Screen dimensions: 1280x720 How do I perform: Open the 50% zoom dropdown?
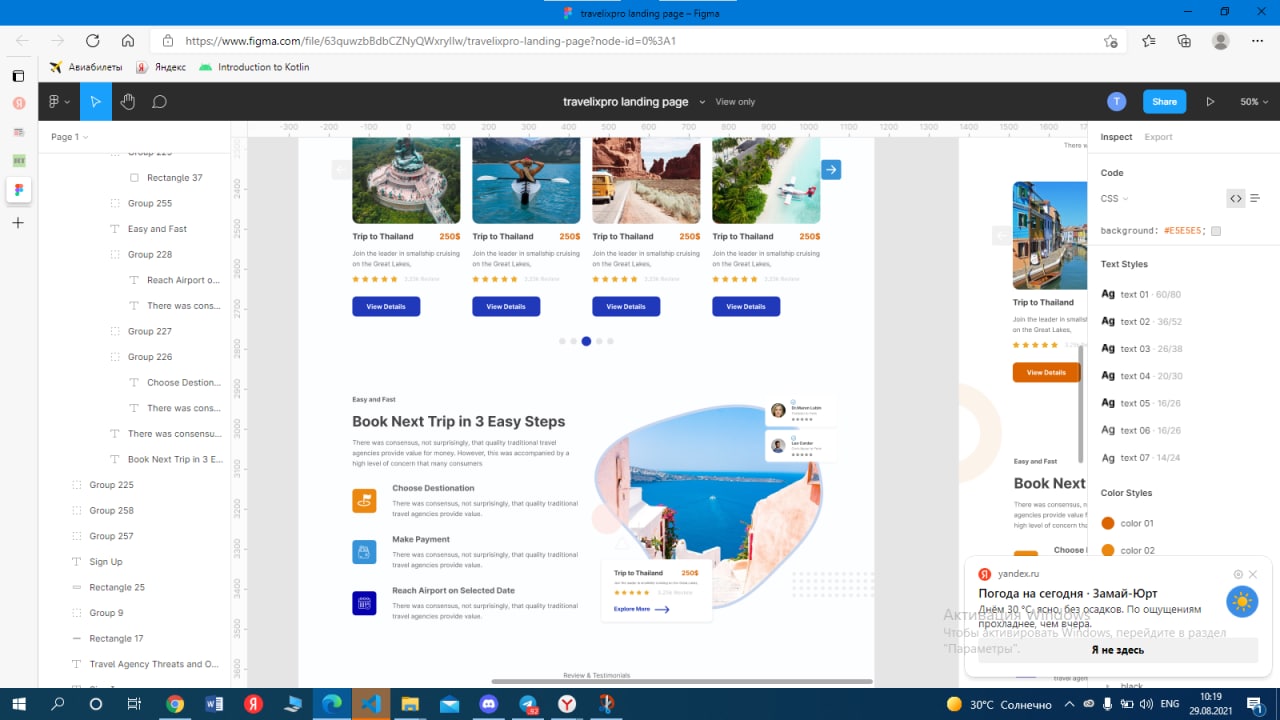(x=1254, y=102)
